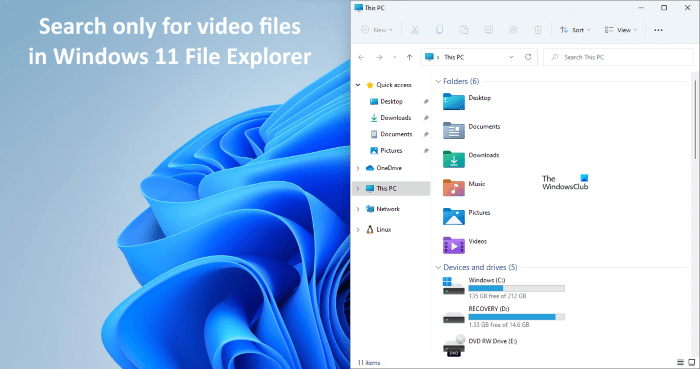Go up one level arrow
This screenshot has width=700, height=369.
point(409,57)
